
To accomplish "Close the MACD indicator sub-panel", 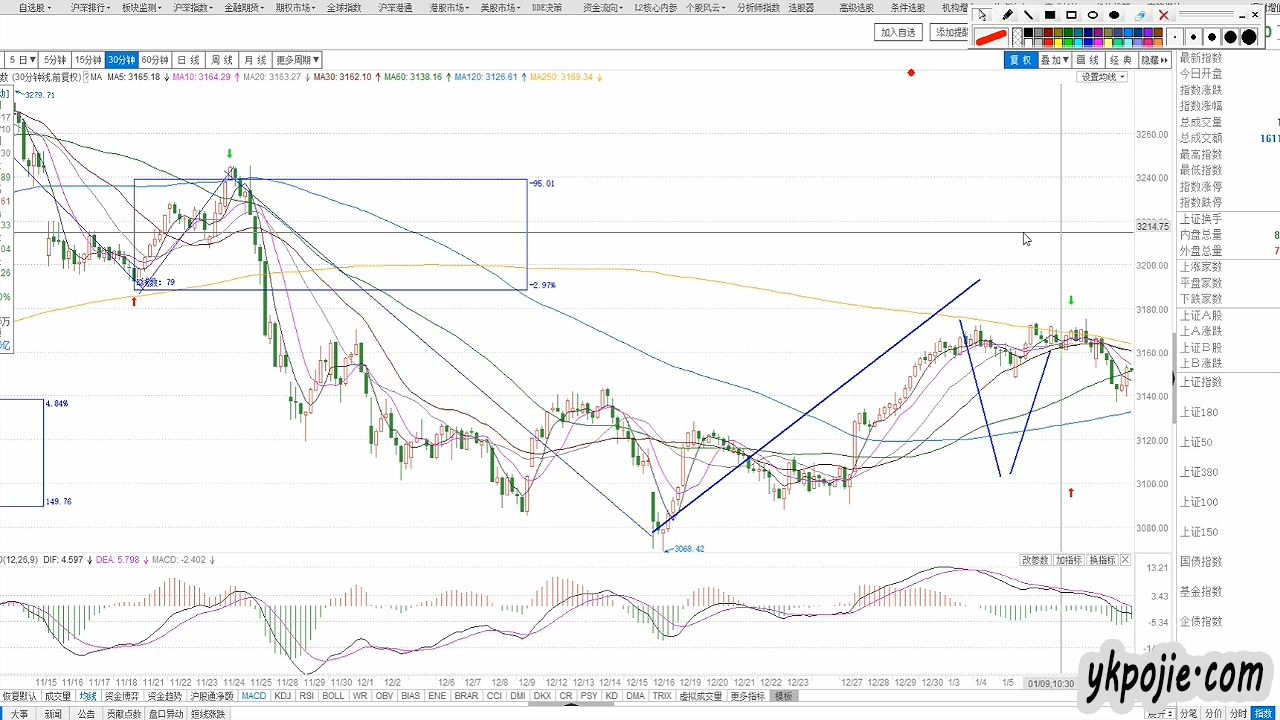I will pyautogui.click(x=1125, y=560).
